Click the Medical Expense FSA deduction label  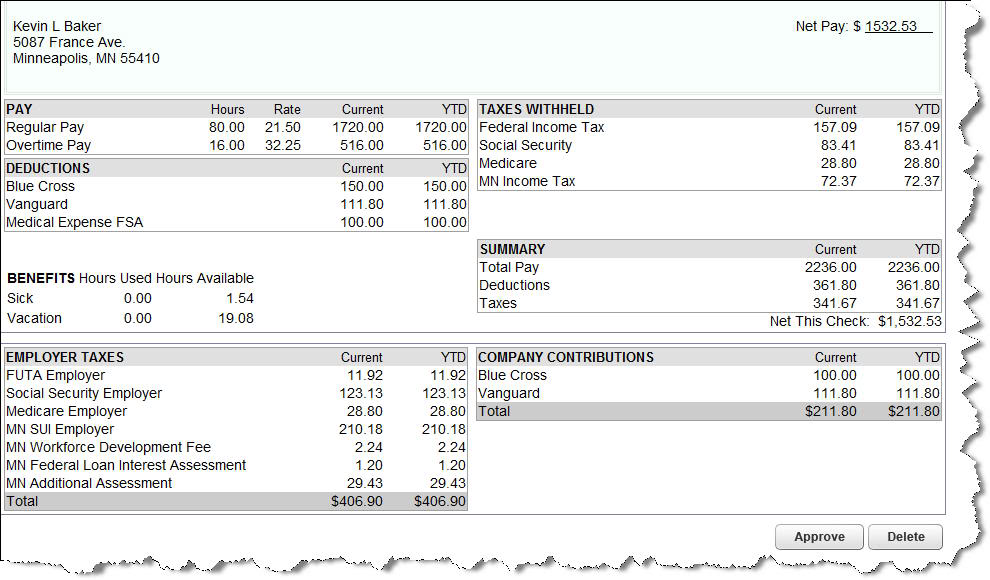pyautogui.click(x=75, y=222)
